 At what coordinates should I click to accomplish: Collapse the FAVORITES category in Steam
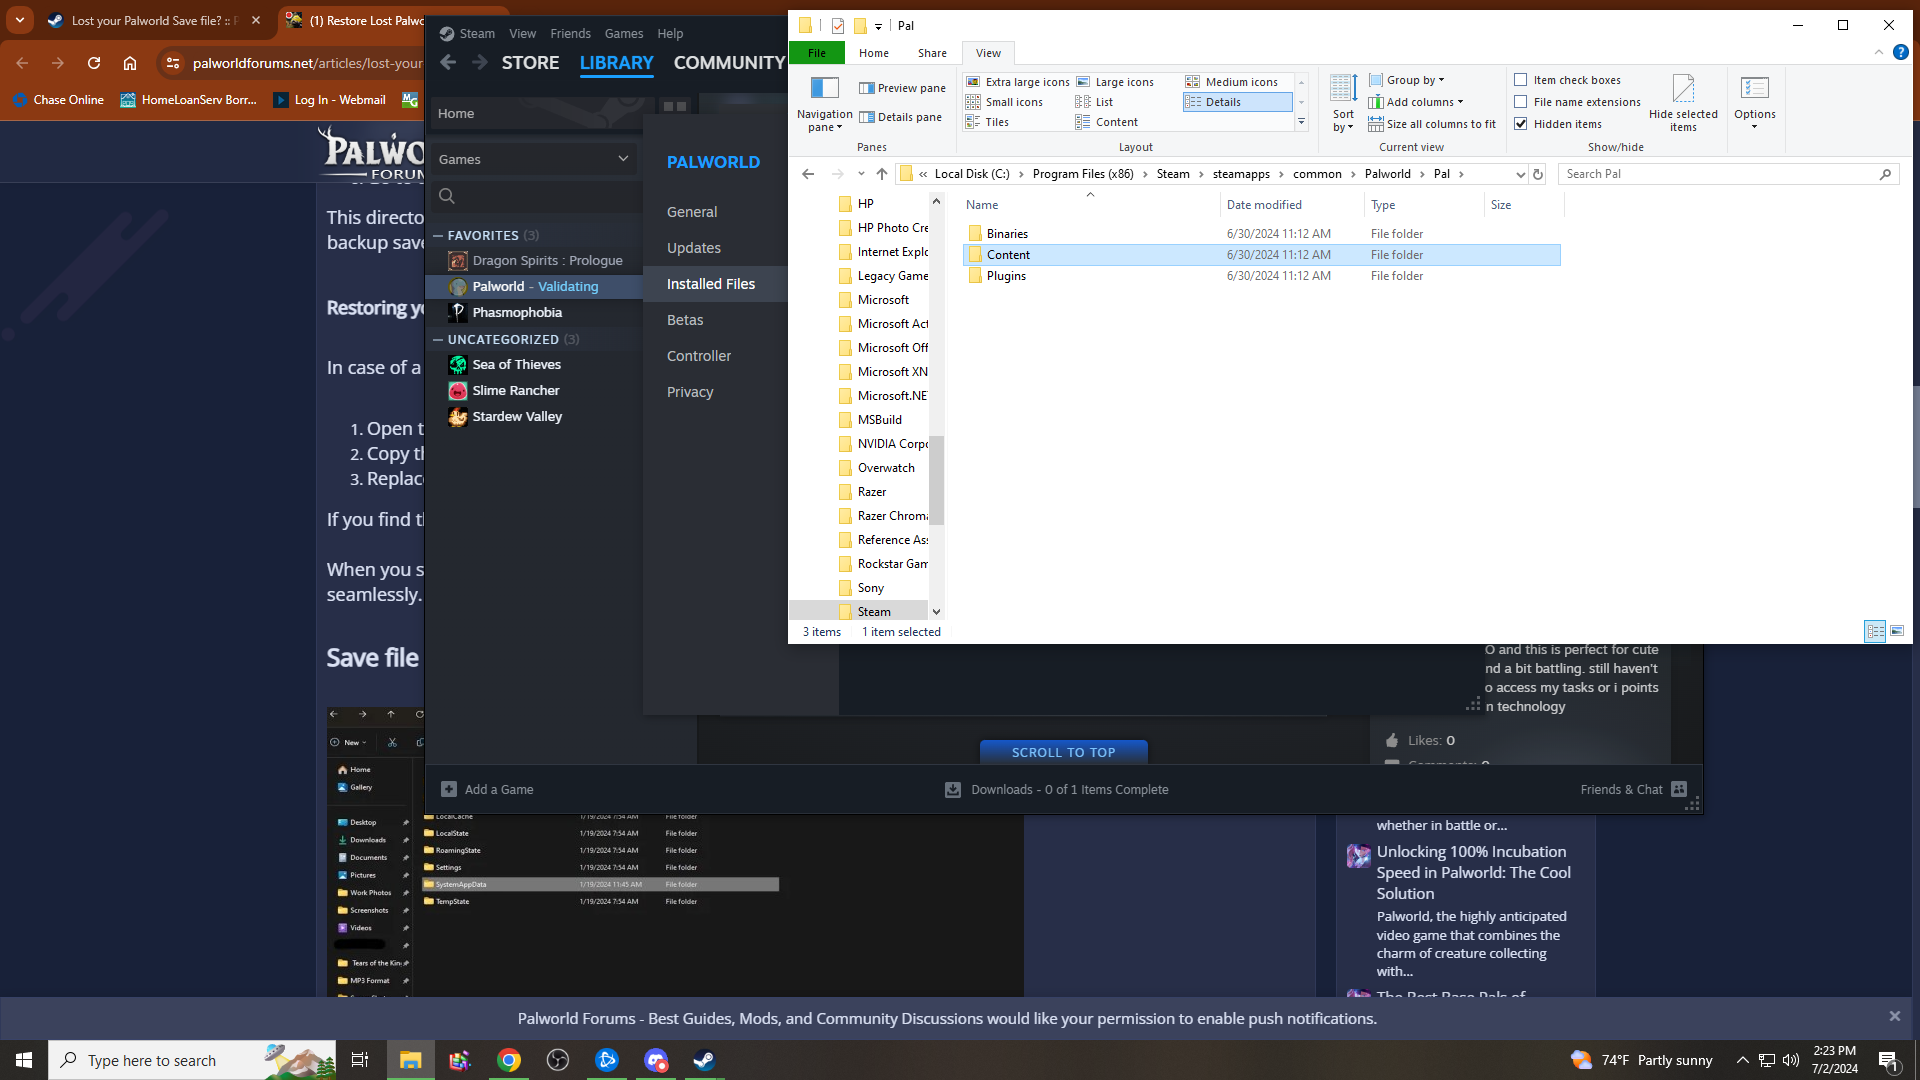pyautogui.click(x=438, y=236)
